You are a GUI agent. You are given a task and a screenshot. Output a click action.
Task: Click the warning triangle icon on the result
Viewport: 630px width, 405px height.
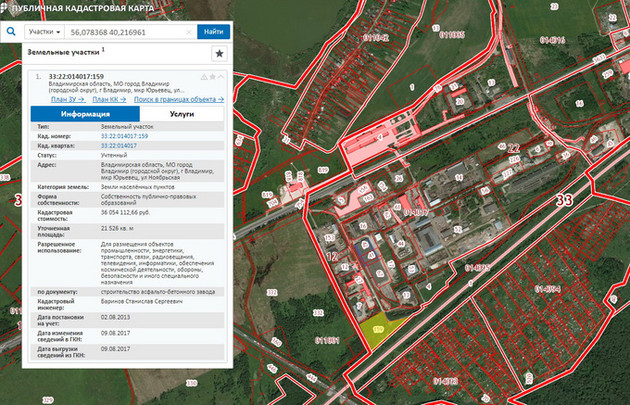pyautogui.click(x=203, y=77)
